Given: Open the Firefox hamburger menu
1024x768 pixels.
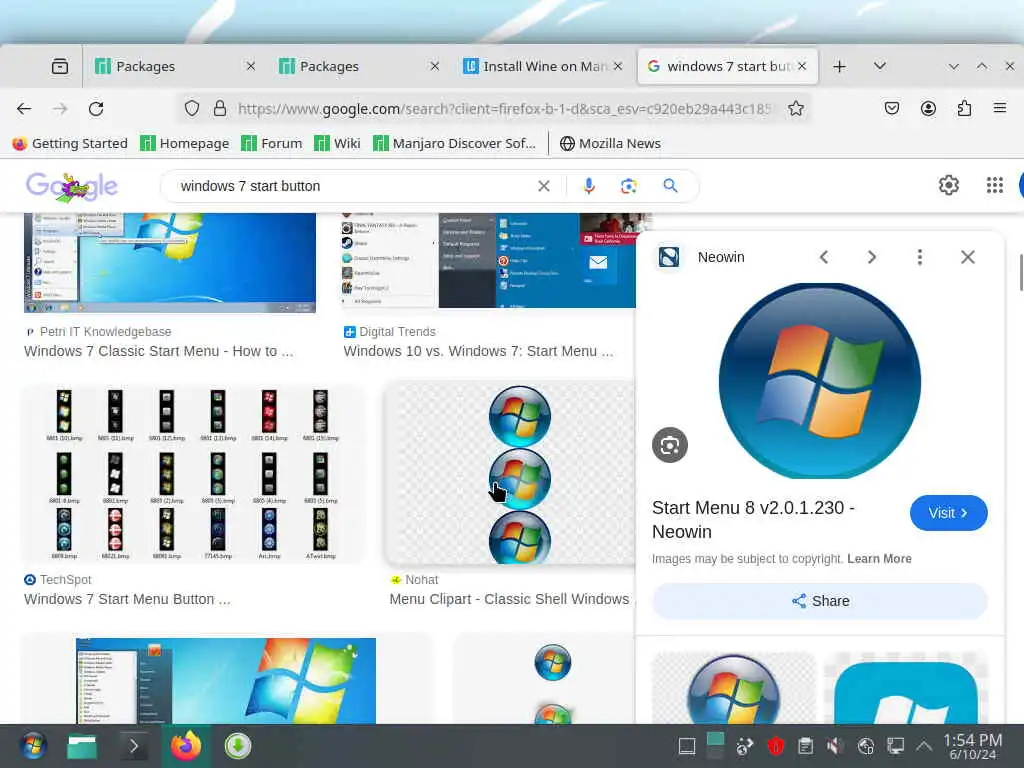Looking at the screenshot, I should pyautogui.click(x=1000, y=108).
